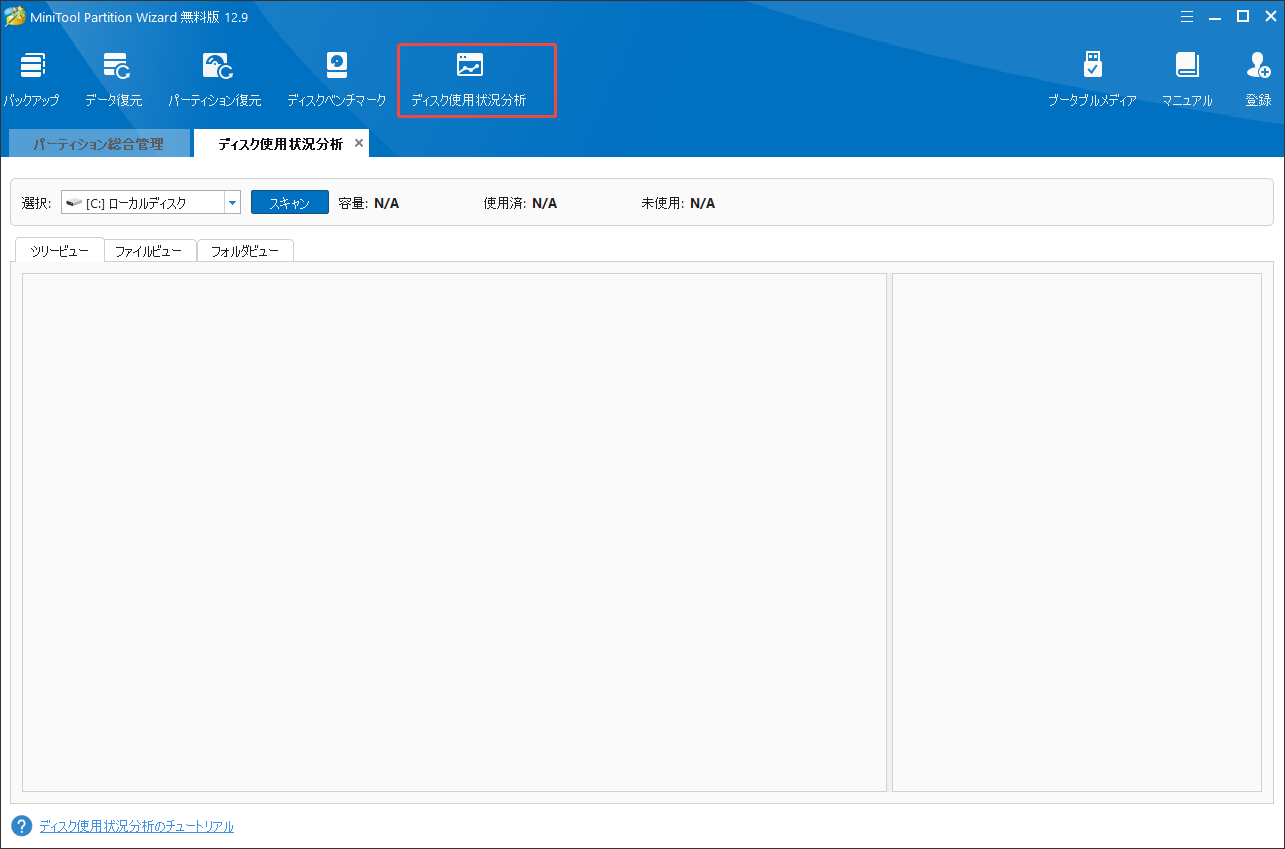Minimize the MiniTool window
This screenshot has height=849, width=1285.
[x=1215, y=16]
